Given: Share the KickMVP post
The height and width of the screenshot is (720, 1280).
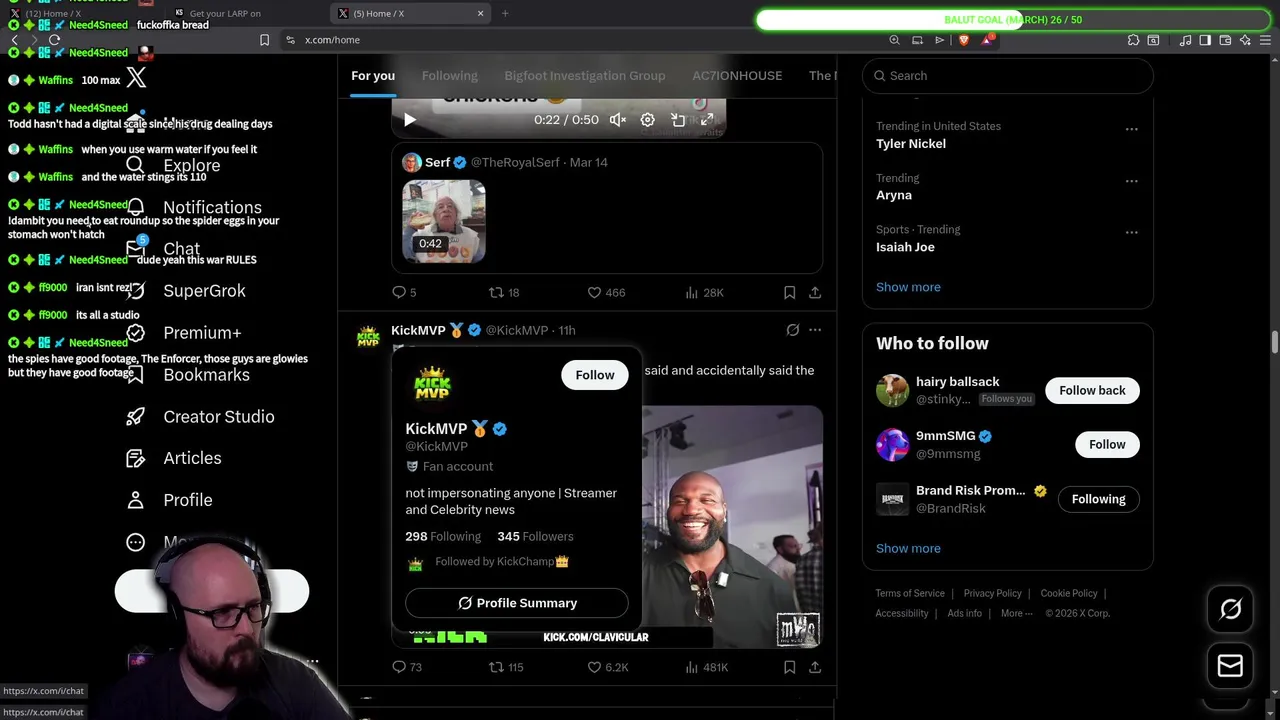Looking at the screenshot, I should pos(815,667).
